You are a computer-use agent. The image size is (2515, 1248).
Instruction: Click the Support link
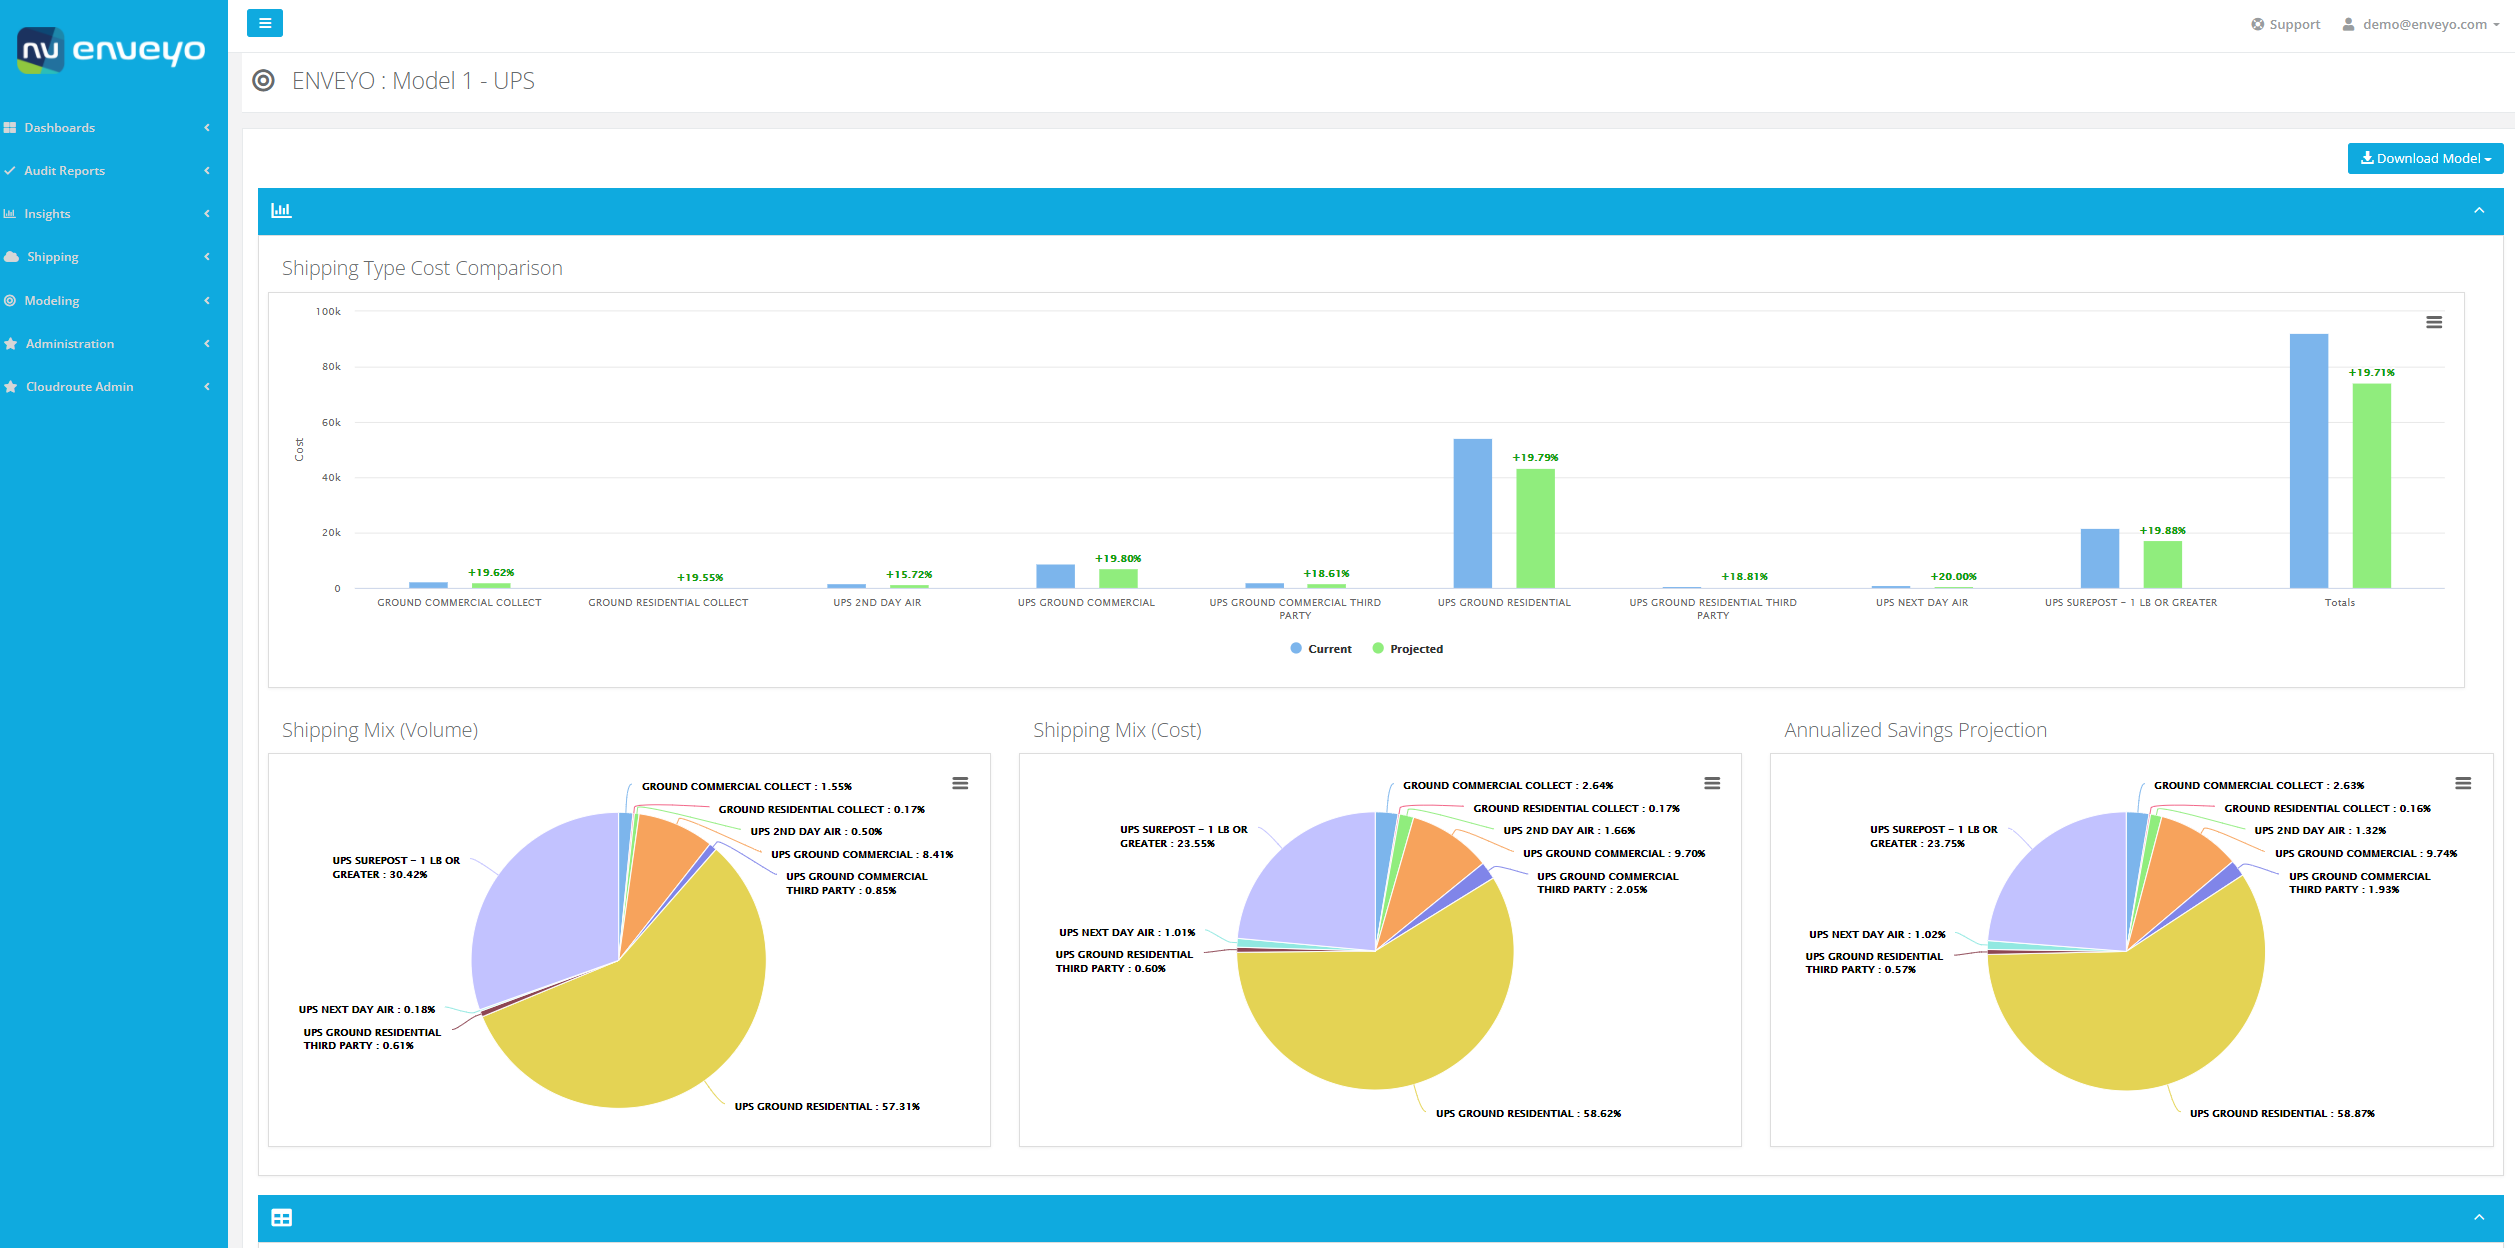(x=2285, y=24)
